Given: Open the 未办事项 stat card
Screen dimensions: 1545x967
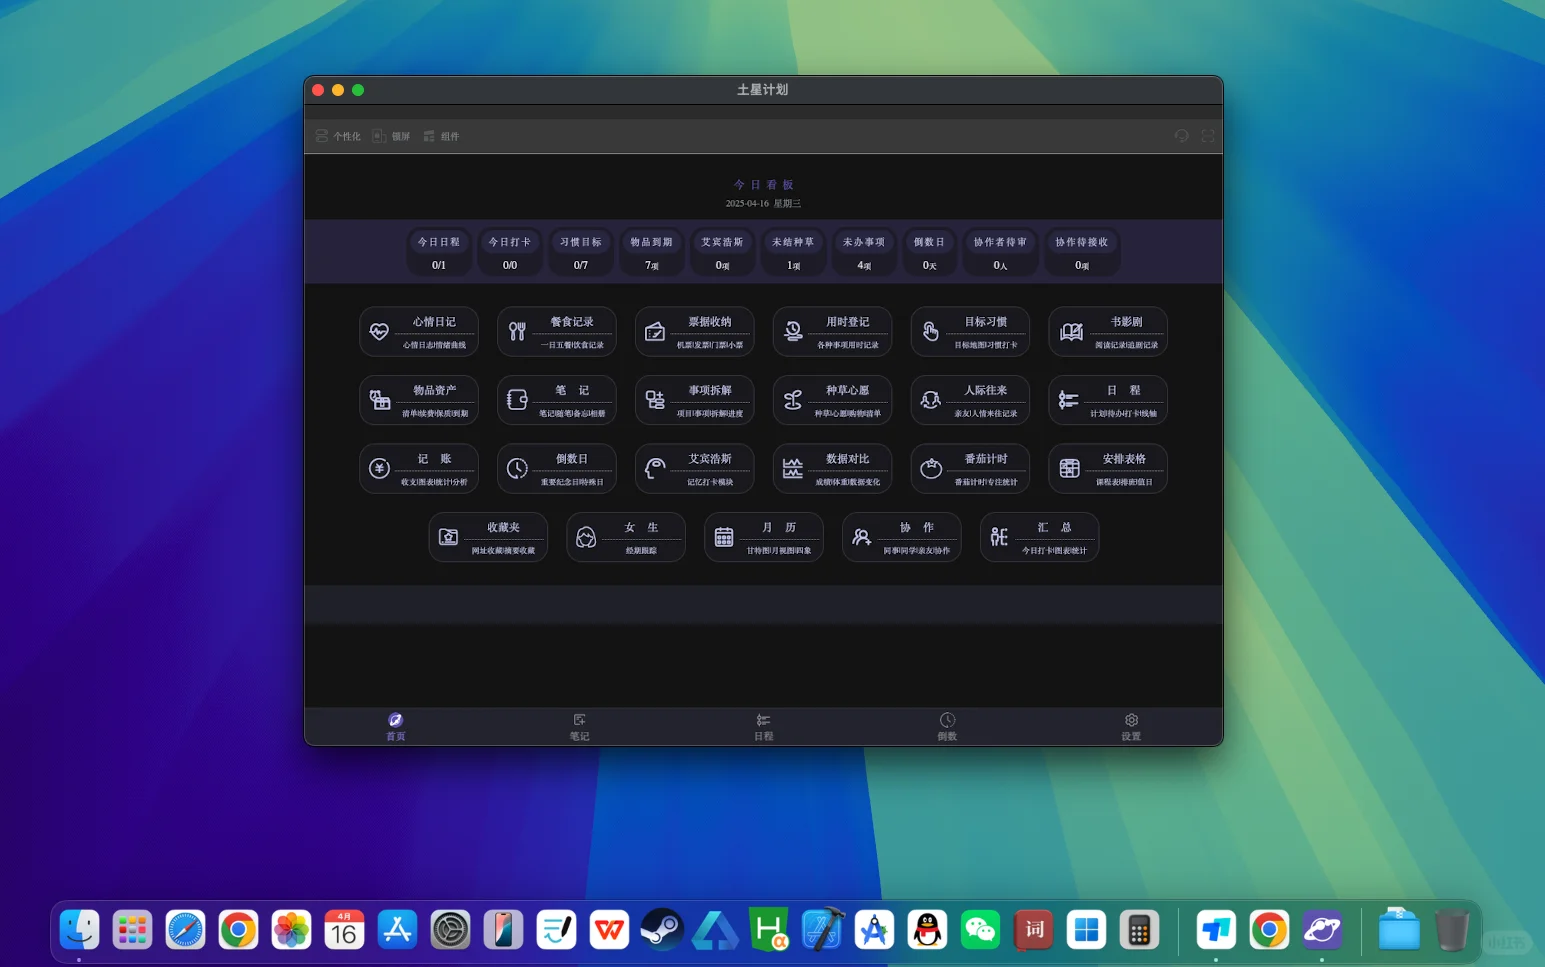Looking at the screenshot, I should (864, 252).
